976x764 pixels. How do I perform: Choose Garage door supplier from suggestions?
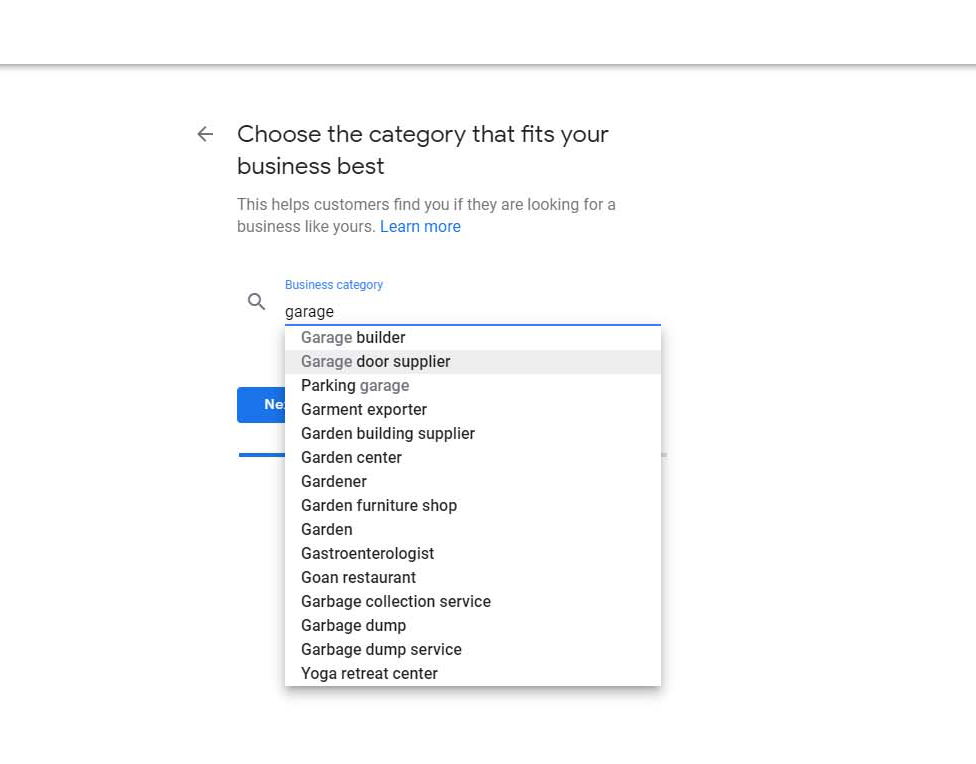pyautogui.click(x=375, y=361)
